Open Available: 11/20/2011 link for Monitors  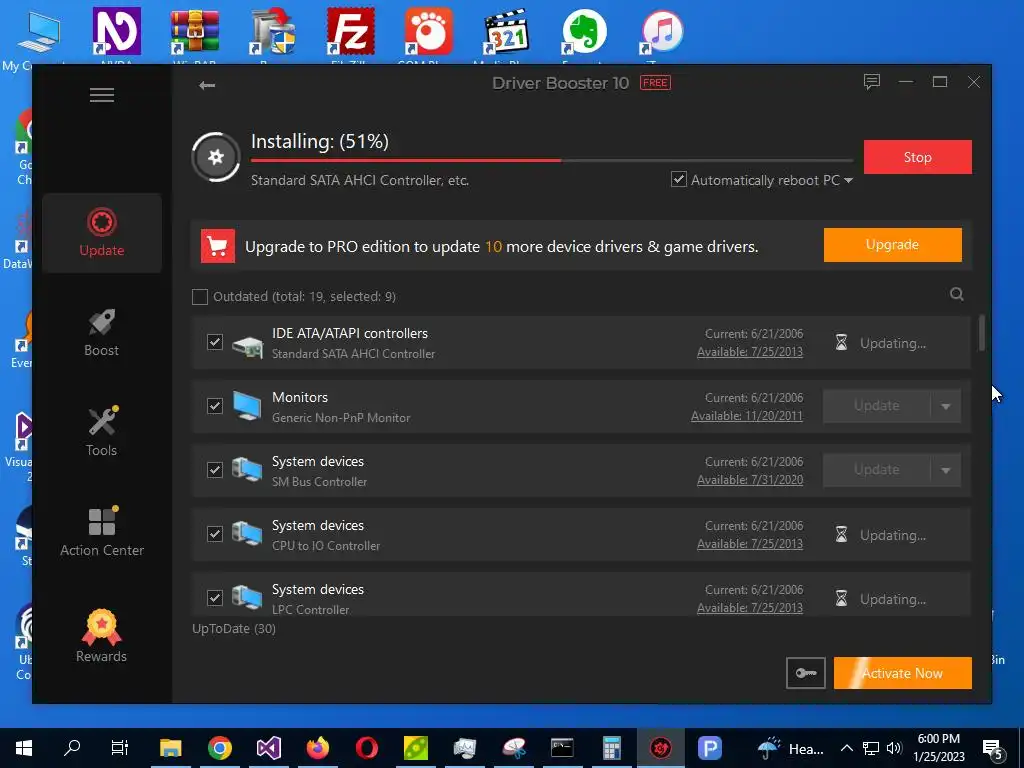[x=747, y=416]
